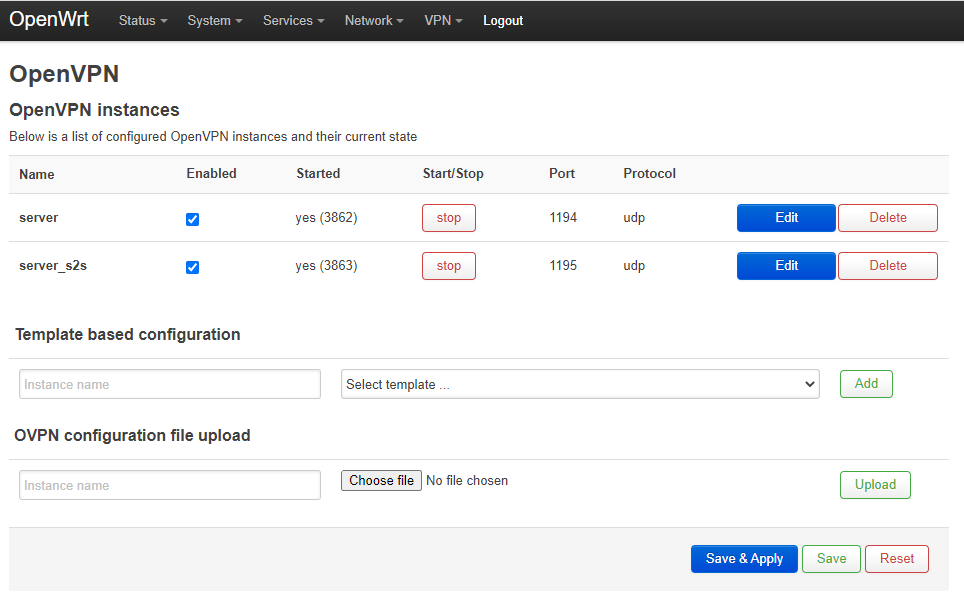Select the 'yes (3863)' started status
Screen dimensions: 964x602
tap(326, 266)
